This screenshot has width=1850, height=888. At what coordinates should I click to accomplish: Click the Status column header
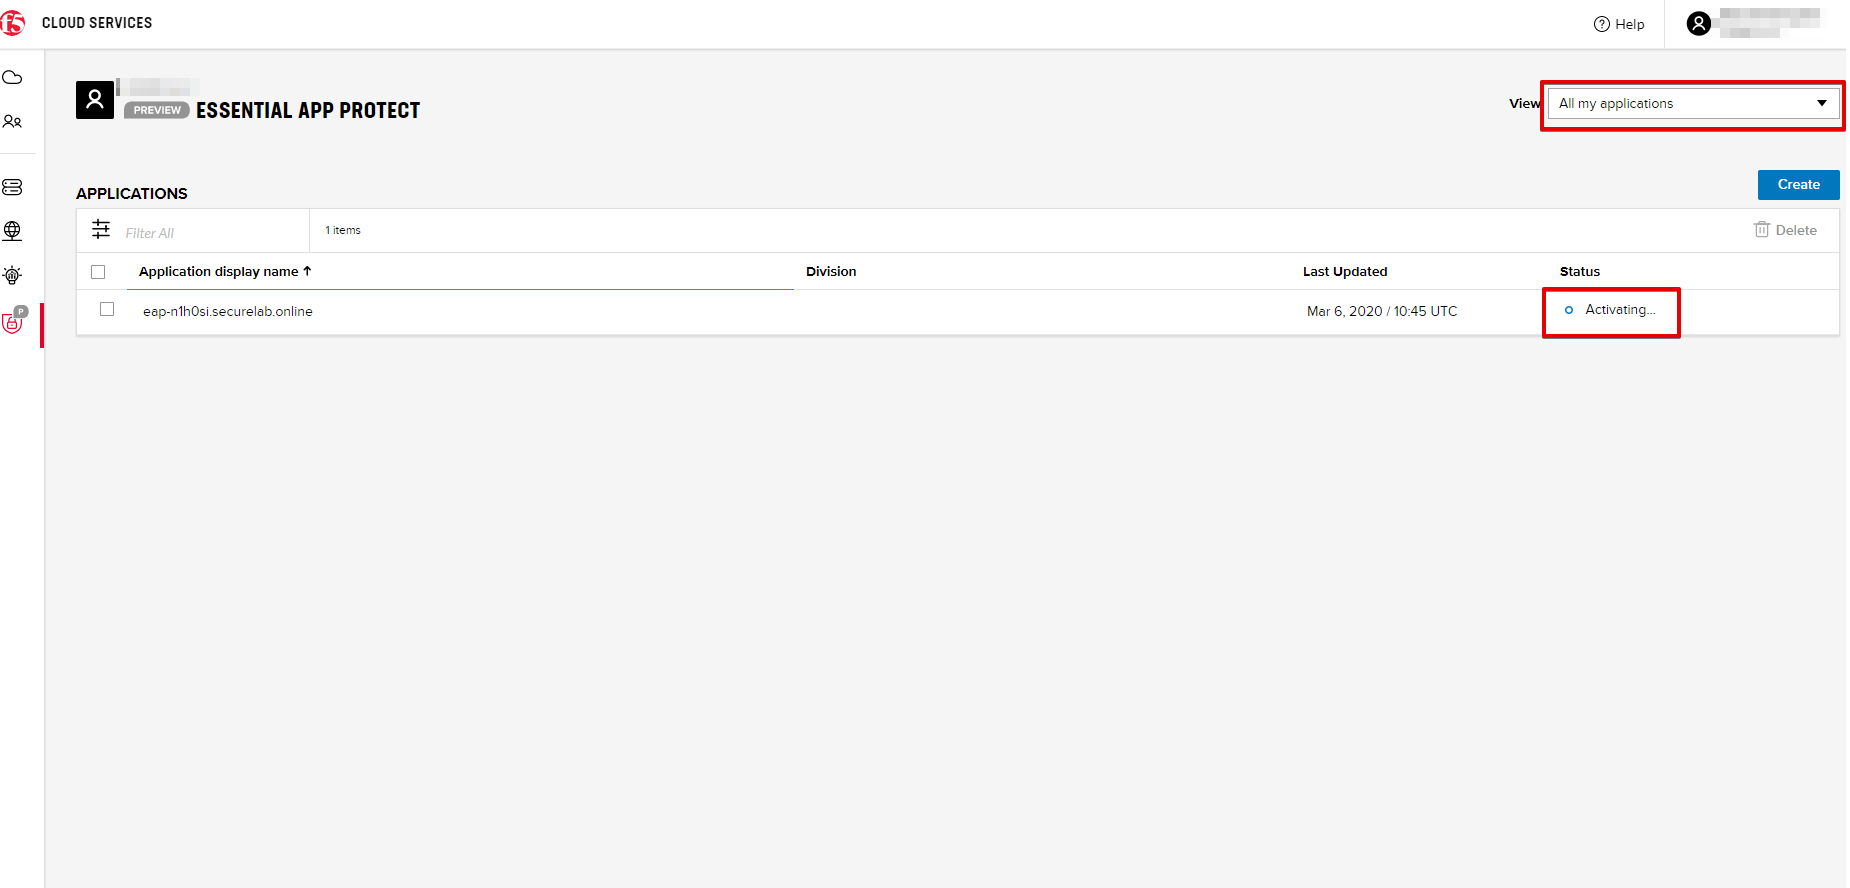[1580, 272]
